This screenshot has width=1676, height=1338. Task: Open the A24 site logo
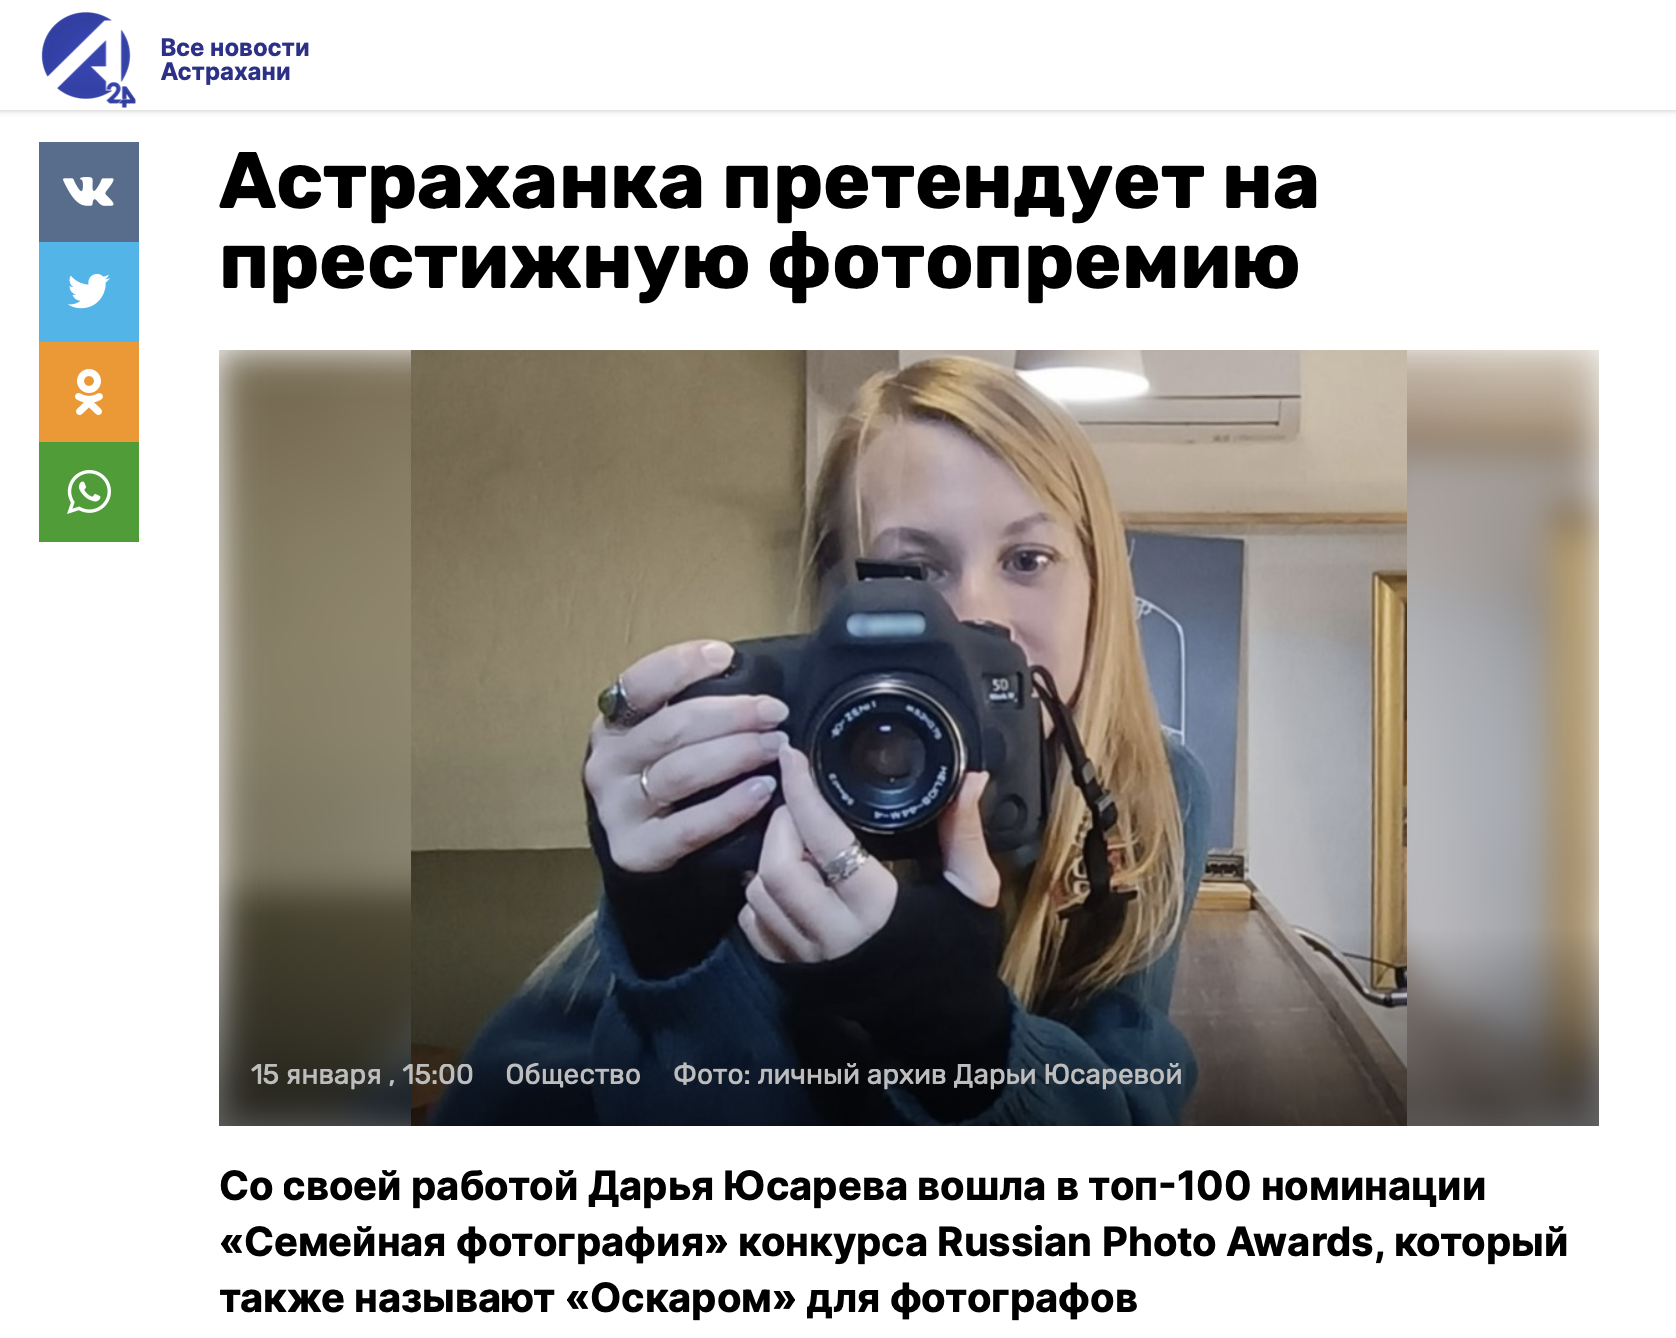[88, 59]
